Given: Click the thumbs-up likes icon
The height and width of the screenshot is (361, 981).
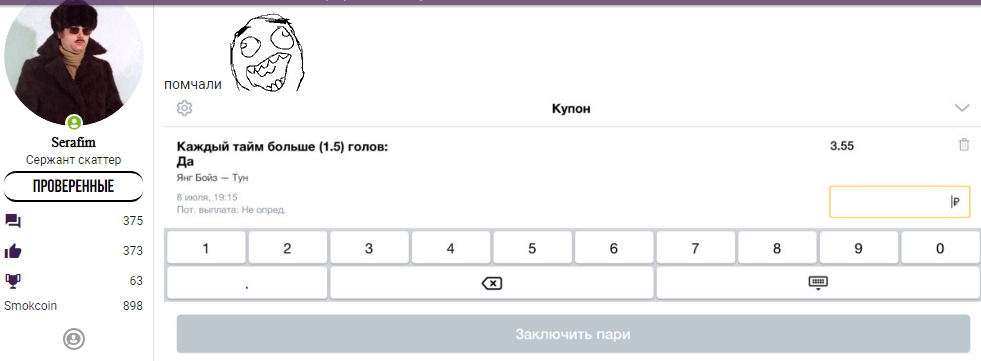Looking at the screenshot, I should [x=13, y=251].
